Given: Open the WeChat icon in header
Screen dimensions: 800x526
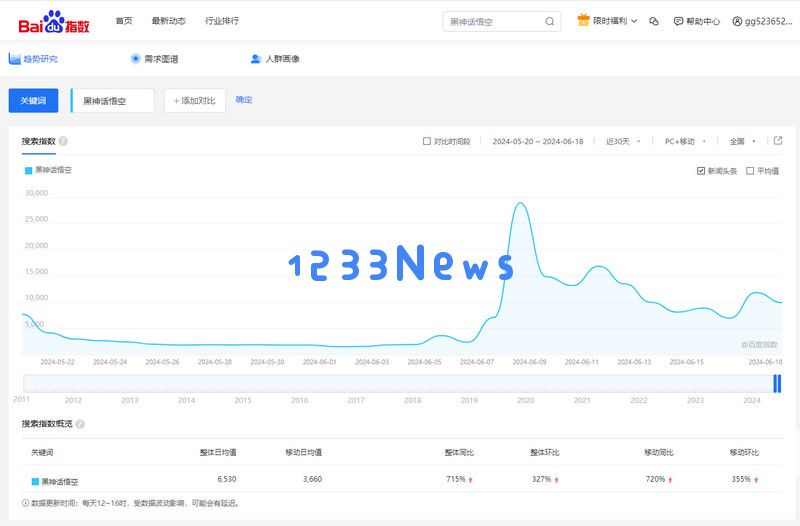Looking at the screenshot, I should [654, 21].
